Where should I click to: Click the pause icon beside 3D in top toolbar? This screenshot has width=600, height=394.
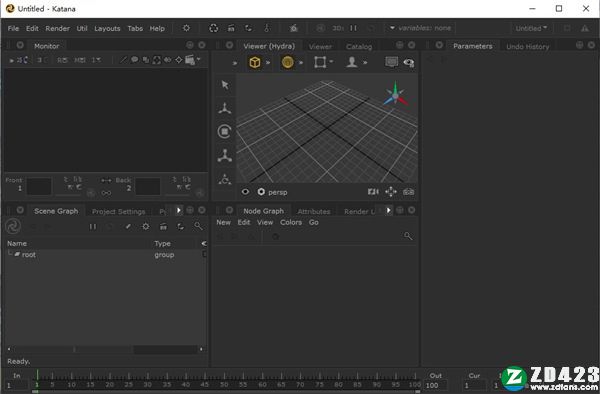[x=353, y=28]
